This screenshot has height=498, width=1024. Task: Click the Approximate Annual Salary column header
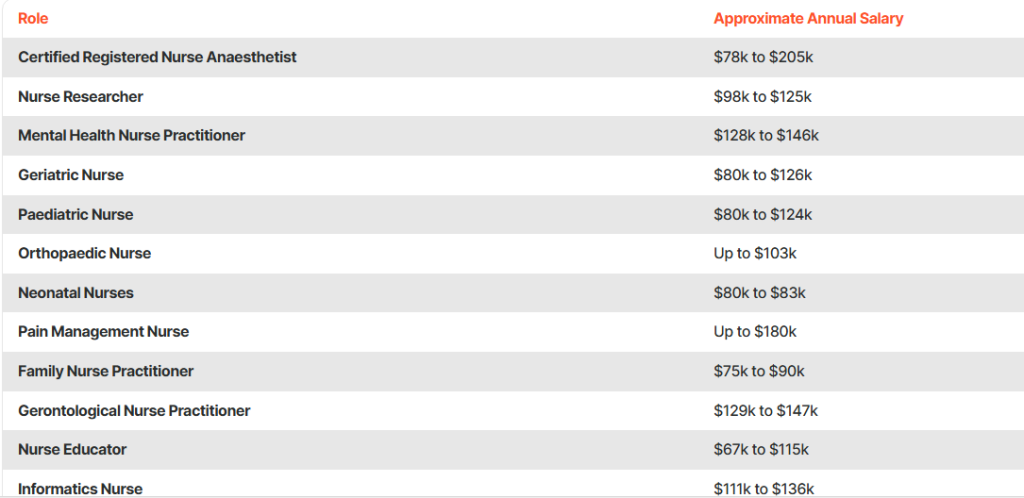(808, 18)
